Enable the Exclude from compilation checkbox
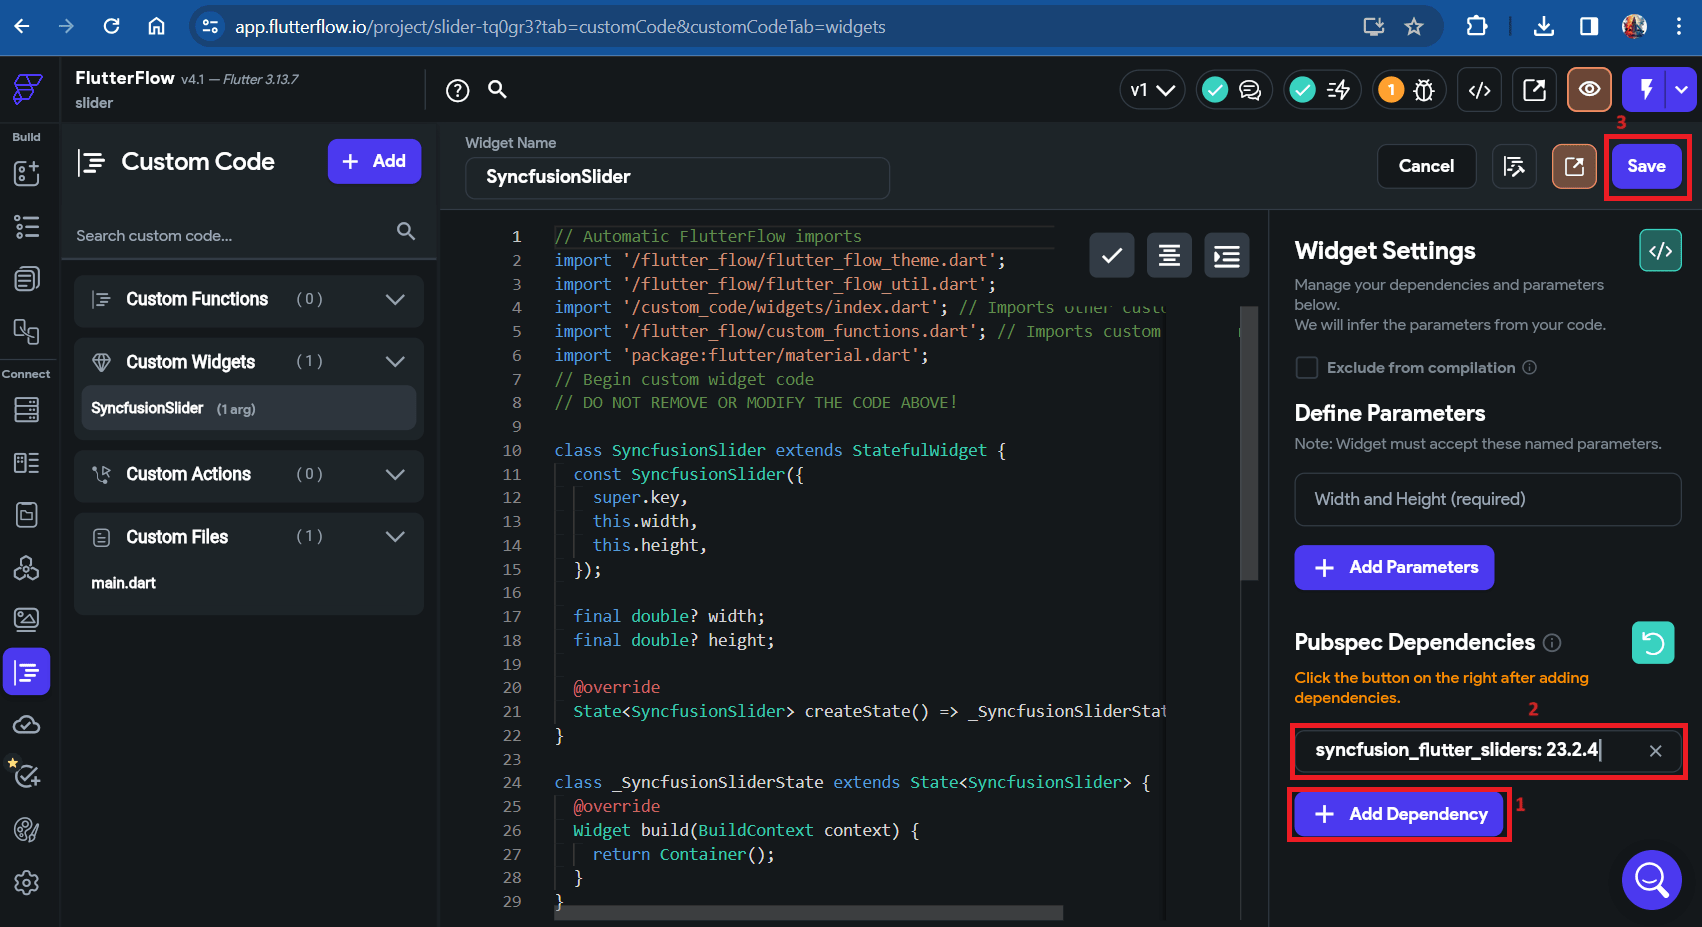1702x927 pixels. pyautogui.click(x=1307, y=368)
